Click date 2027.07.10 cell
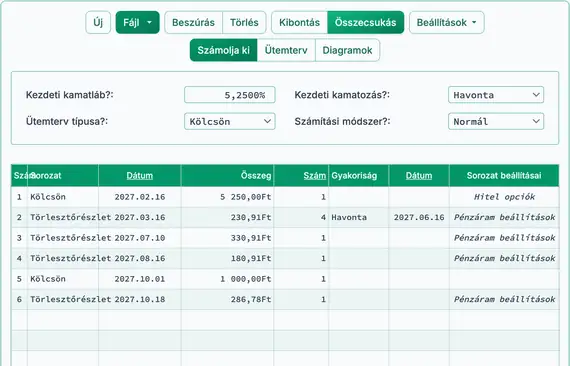 tap(140, 238)
